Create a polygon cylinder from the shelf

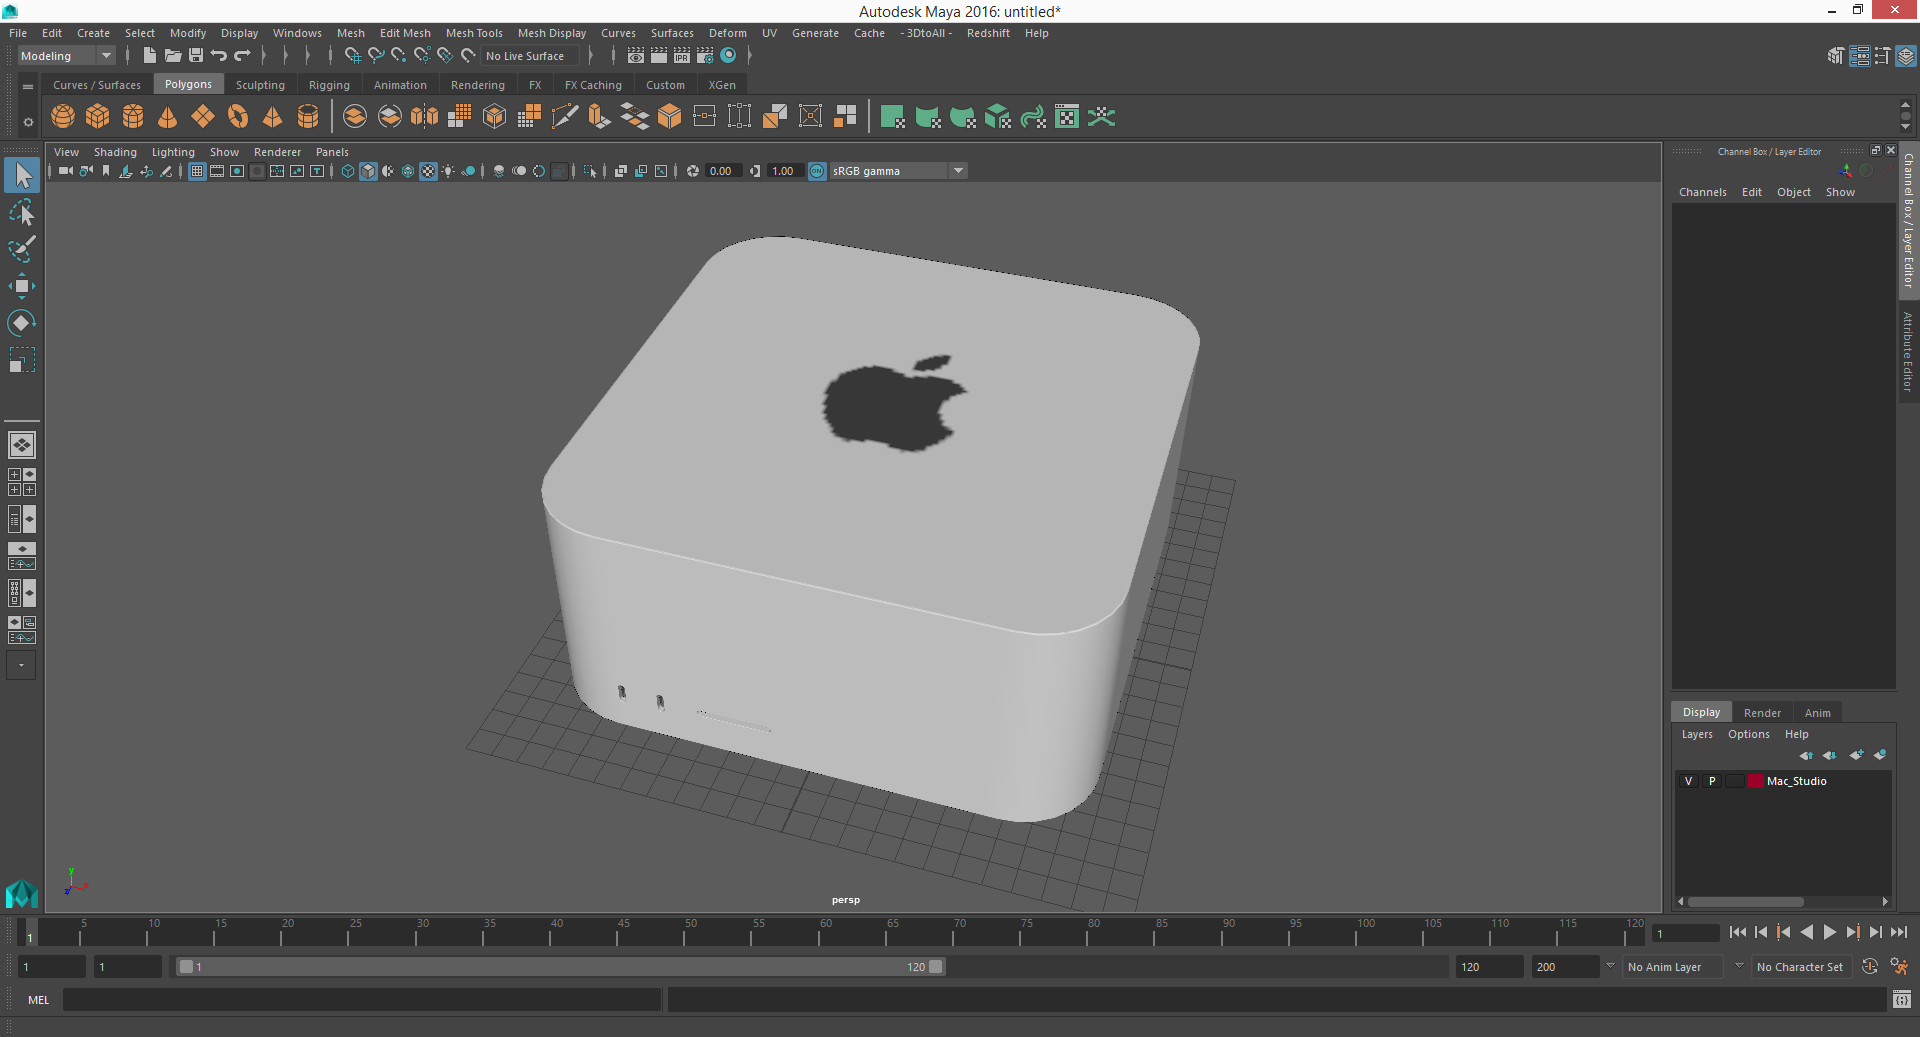coord(133,117)
